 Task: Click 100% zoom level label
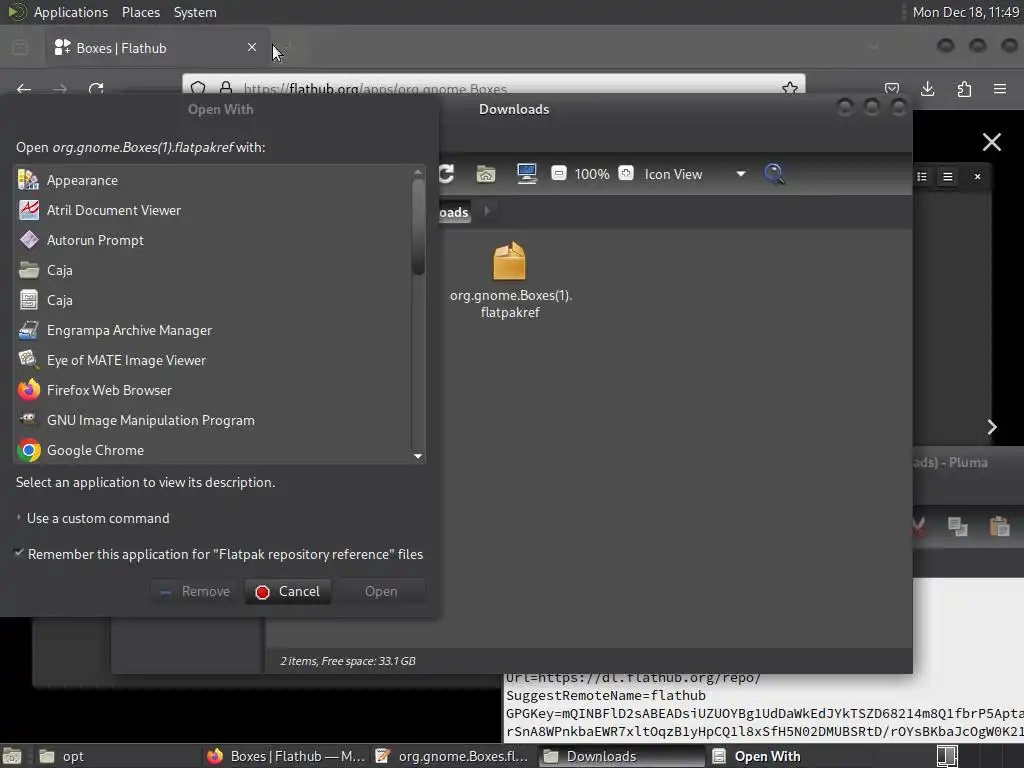pyautogui.click(x=592, y=174)
